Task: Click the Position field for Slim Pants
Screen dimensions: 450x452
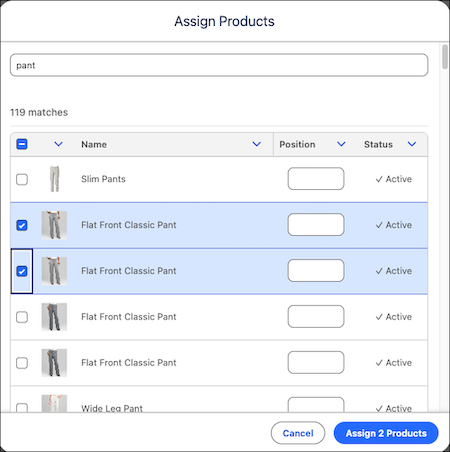Action: (316, 179)
